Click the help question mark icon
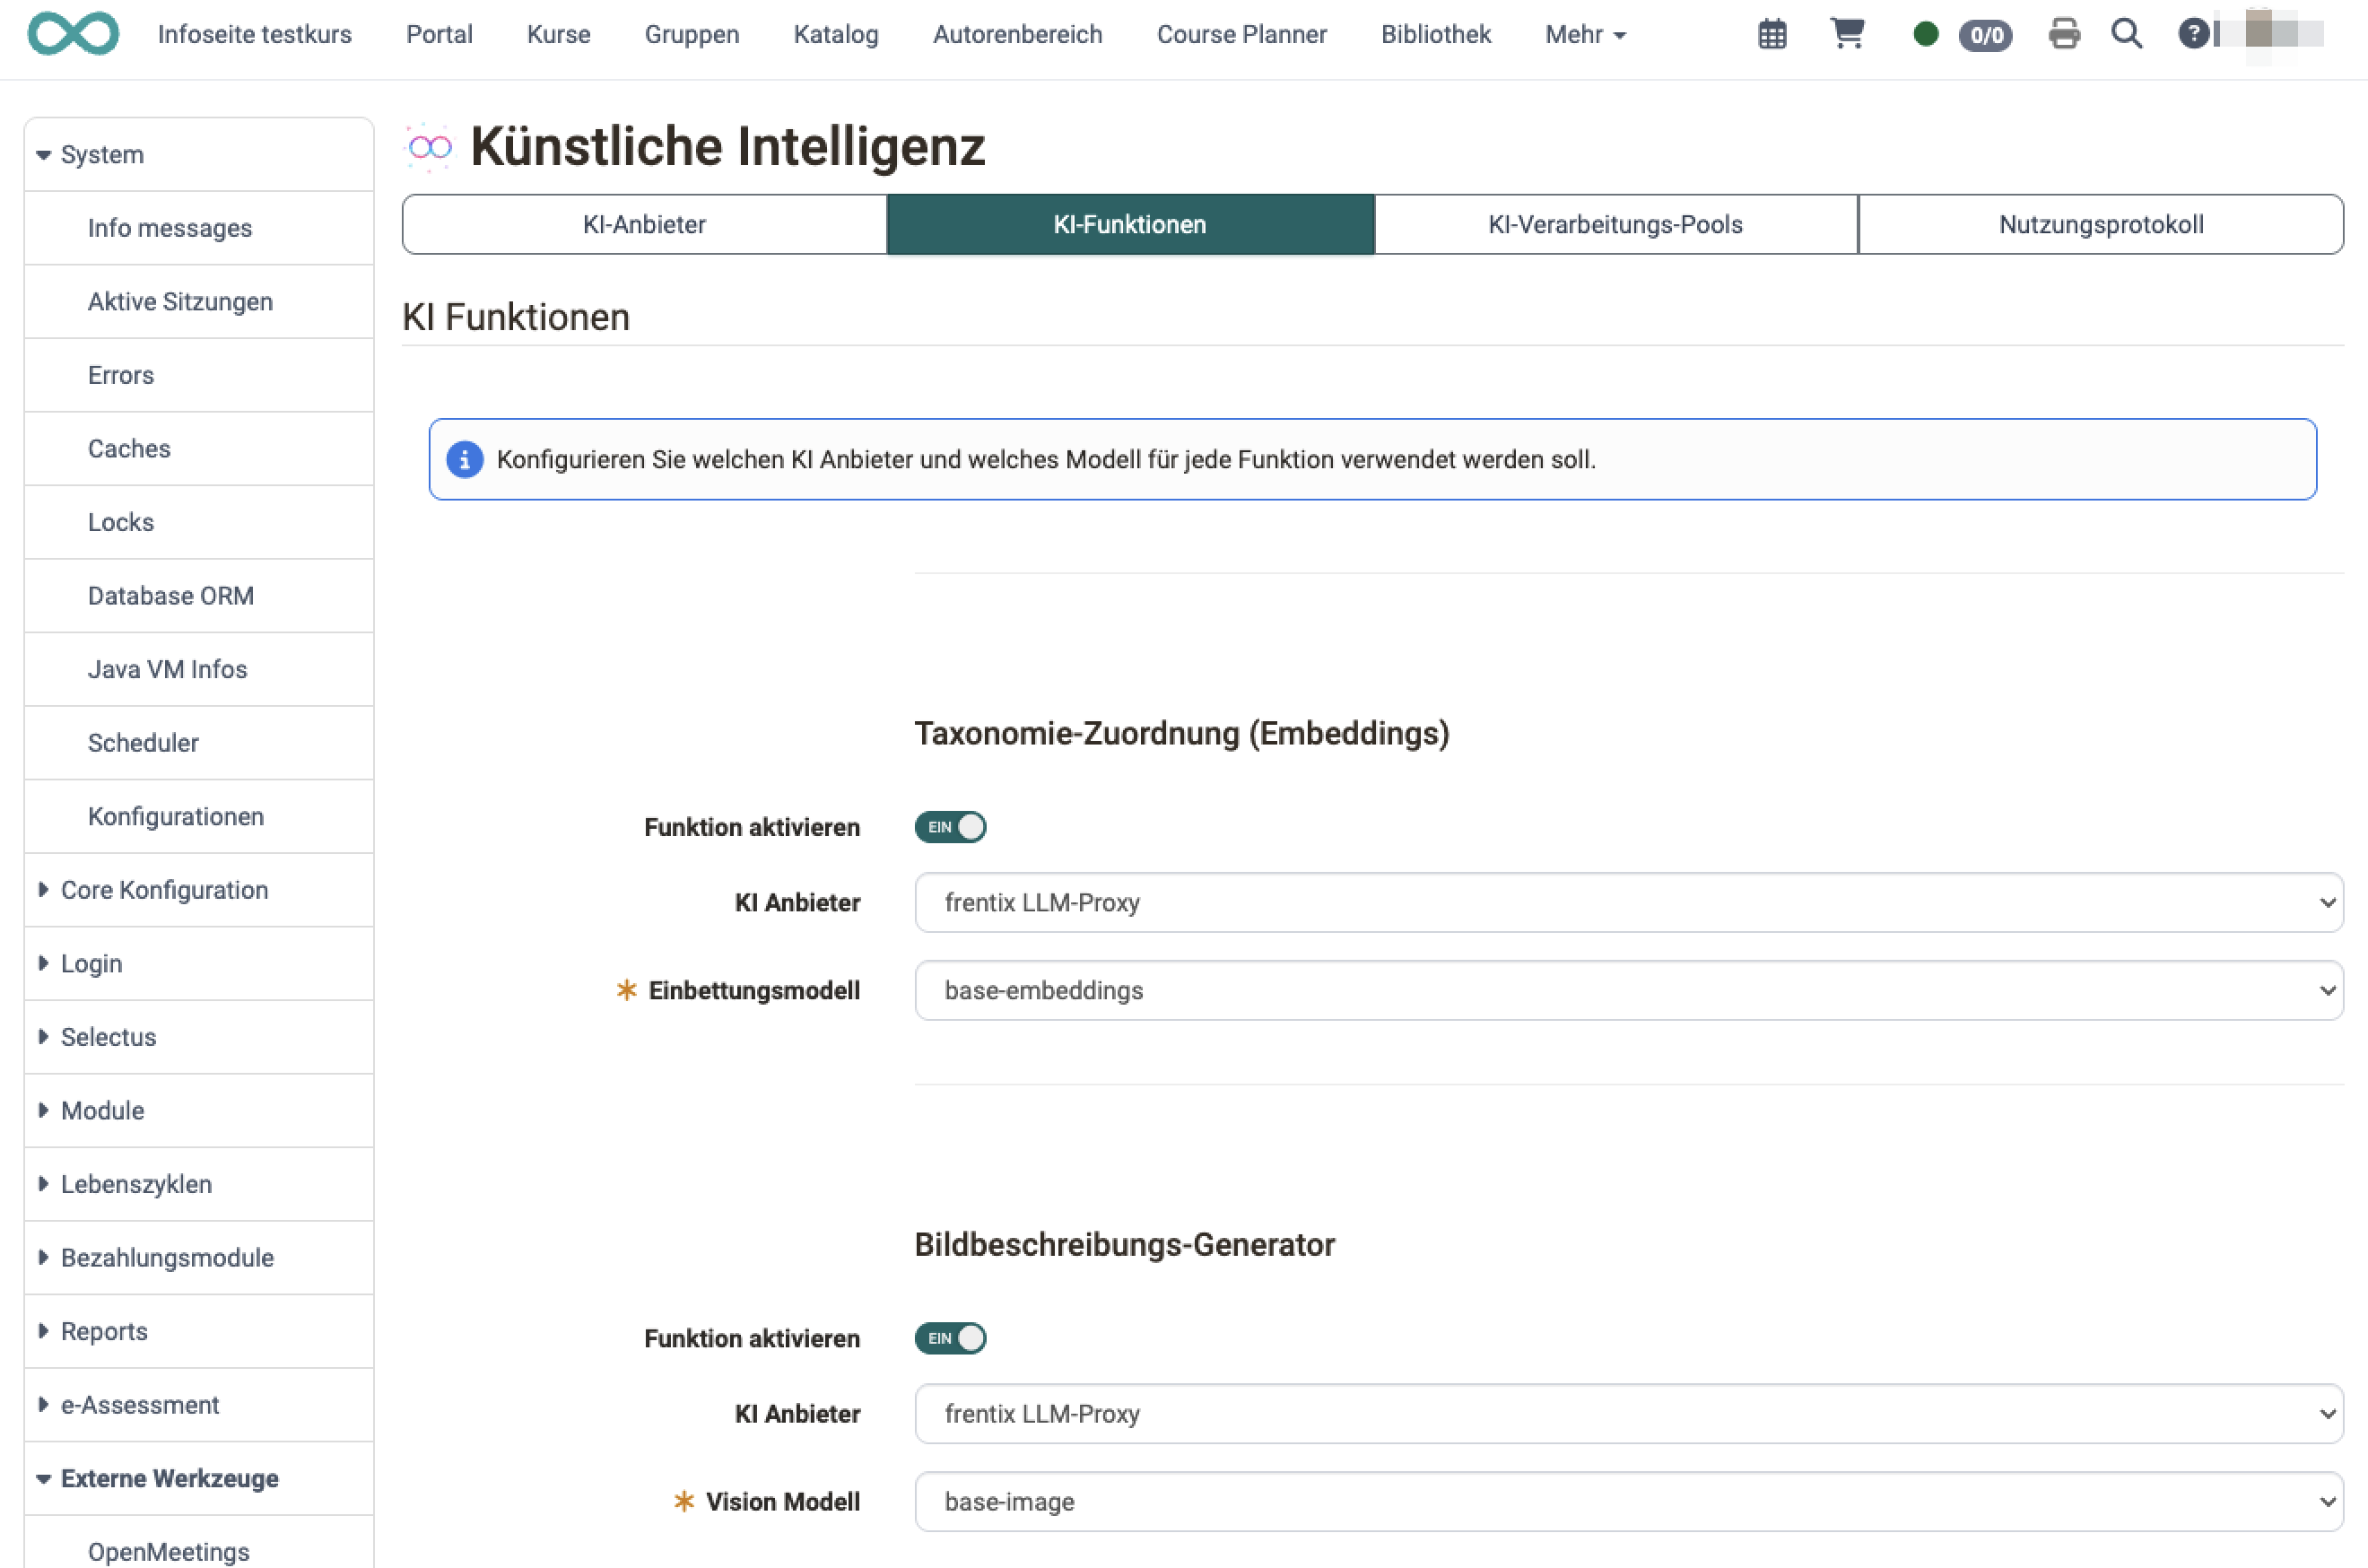 (2192, 34)
